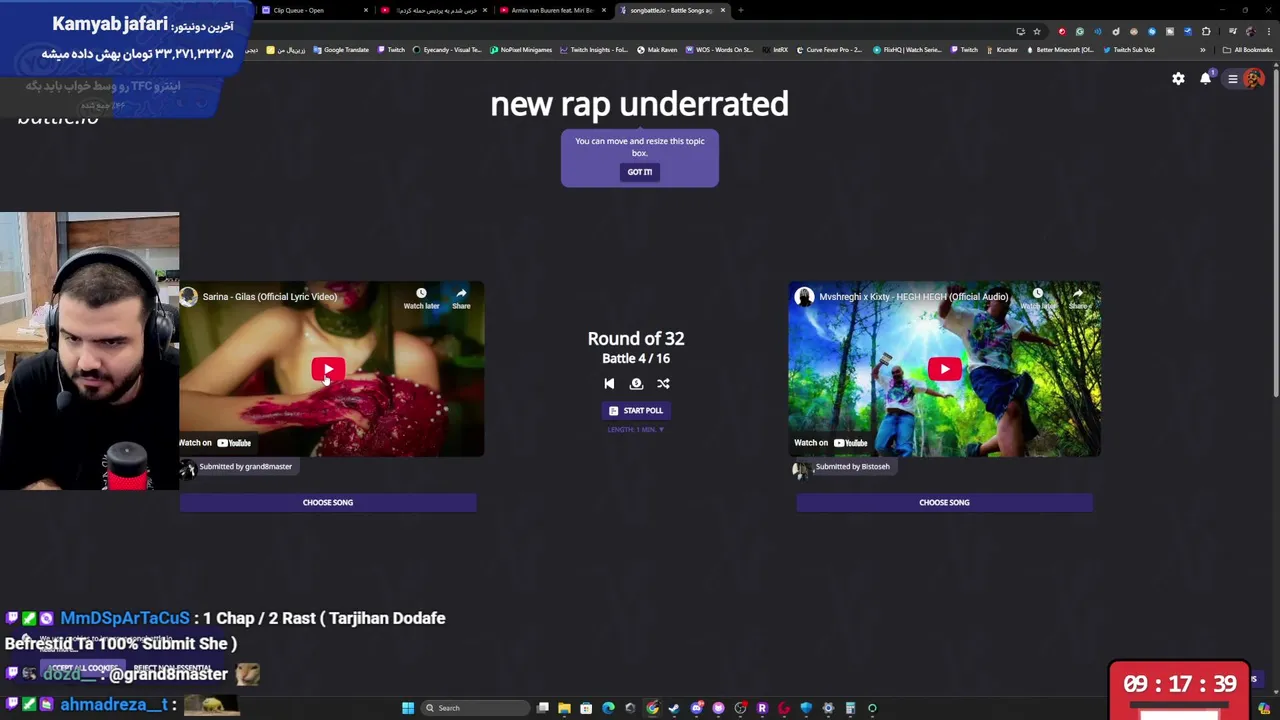Viewport: 1280px width, 720px height.
Task: Open Sarina channel avatar on left video
Action: [x=188, y=297]
